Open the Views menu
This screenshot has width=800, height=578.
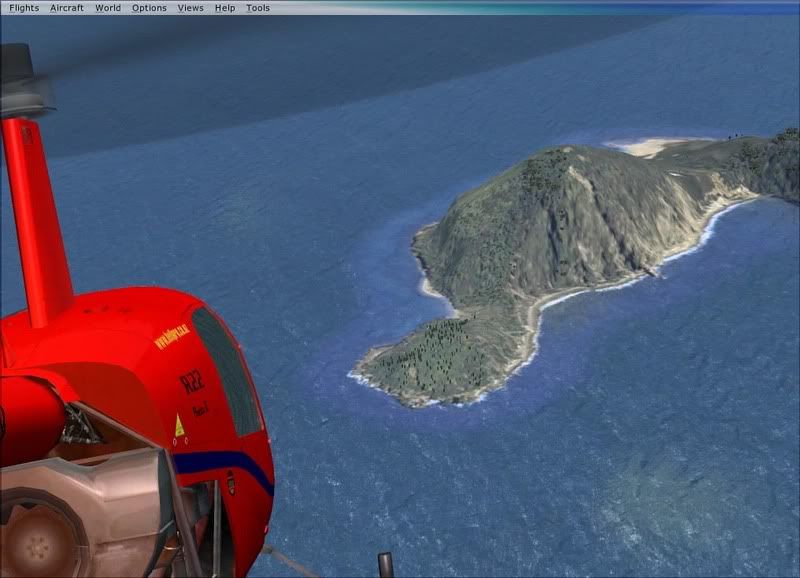click(x=190, y=8)
